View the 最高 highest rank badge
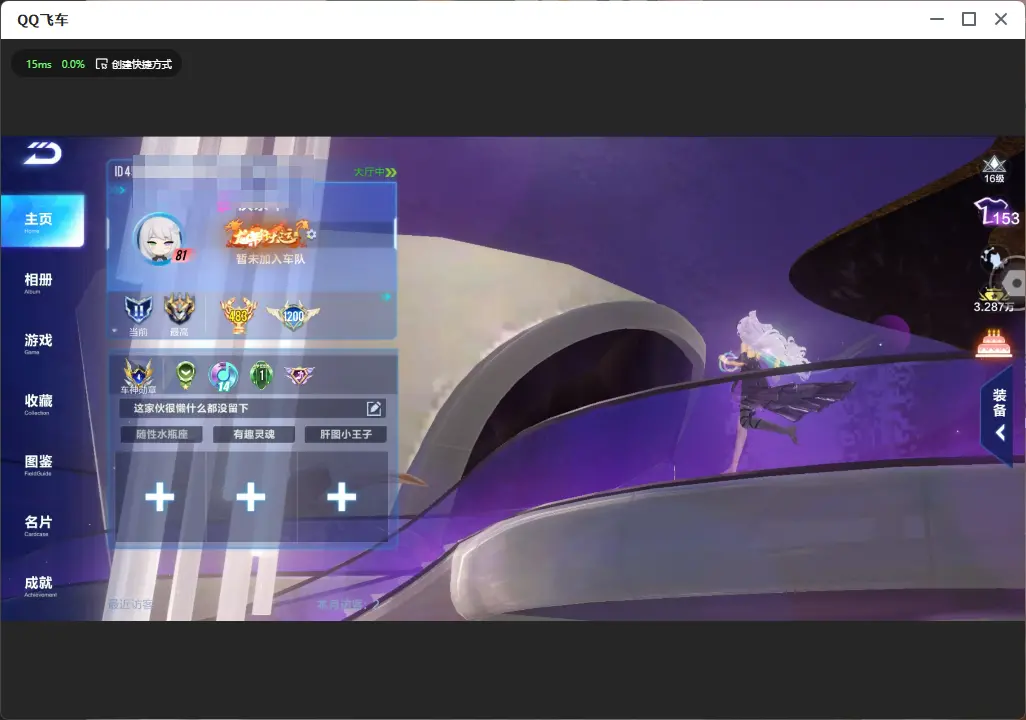 [179, 309]
